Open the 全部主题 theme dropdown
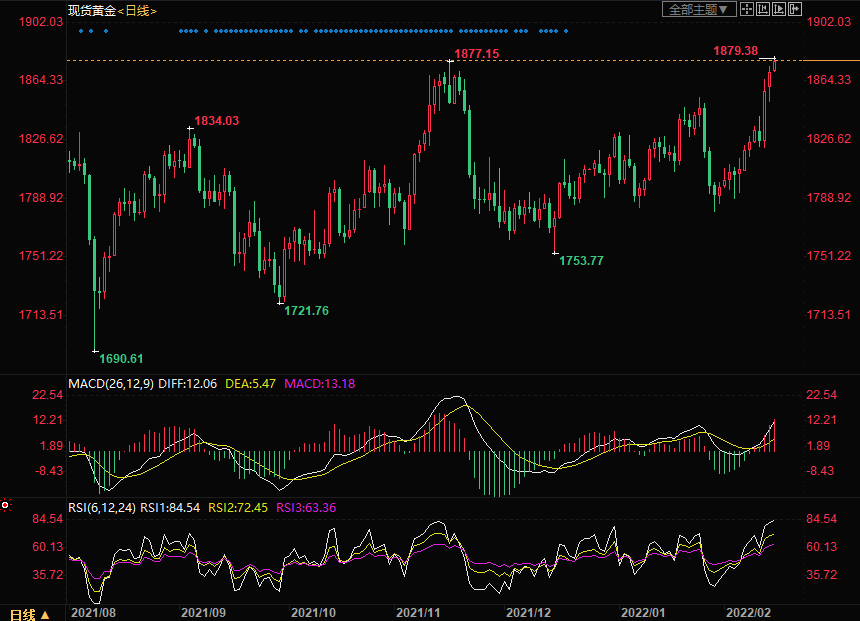 (700, 9)
